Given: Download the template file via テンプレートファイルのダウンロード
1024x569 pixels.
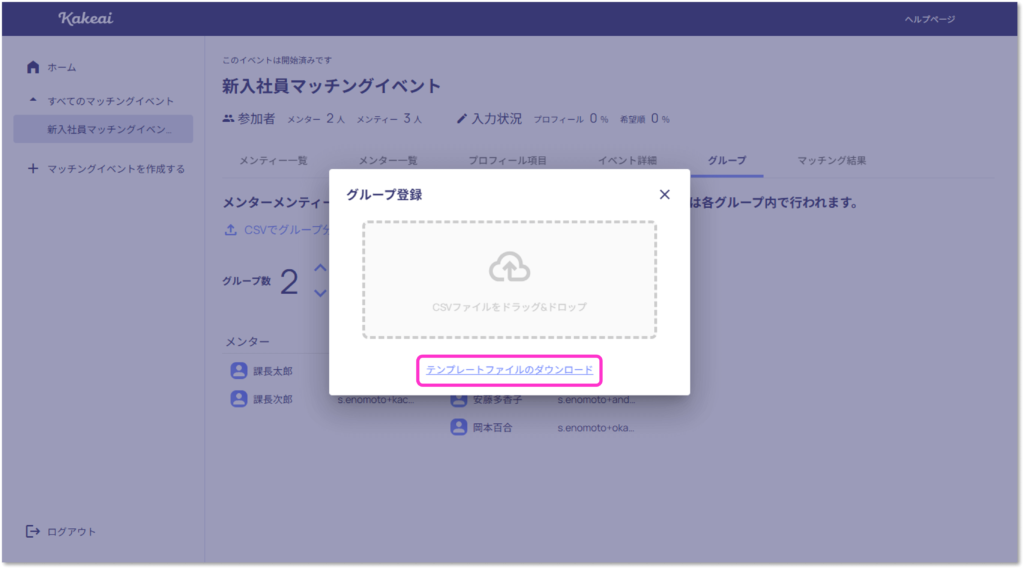Looking at the screenshot, I should [x=509, y=370].
